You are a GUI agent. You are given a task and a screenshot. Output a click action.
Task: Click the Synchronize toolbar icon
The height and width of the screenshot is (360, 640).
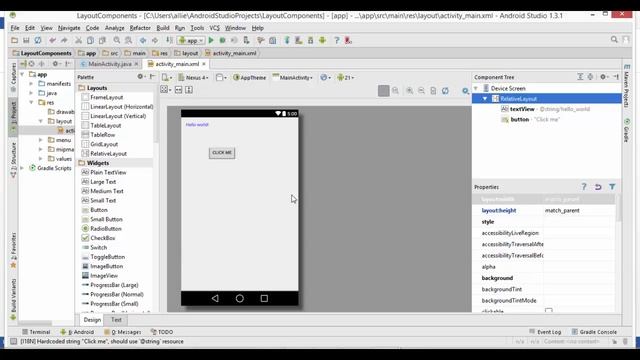click(x=38, y=40)
